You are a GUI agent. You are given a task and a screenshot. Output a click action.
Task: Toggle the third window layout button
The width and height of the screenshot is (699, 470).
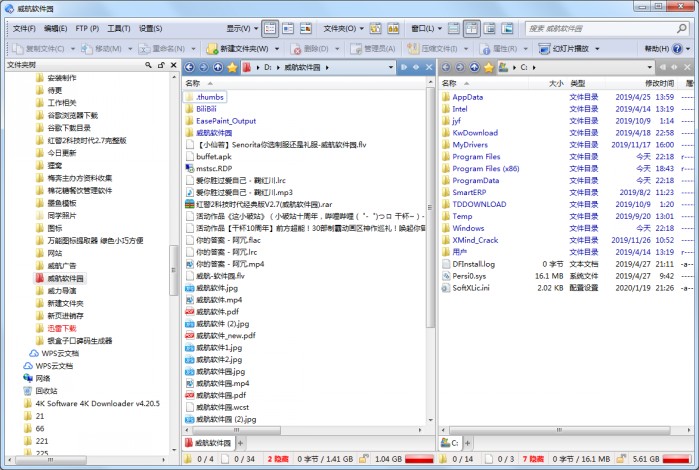point(489,29)
